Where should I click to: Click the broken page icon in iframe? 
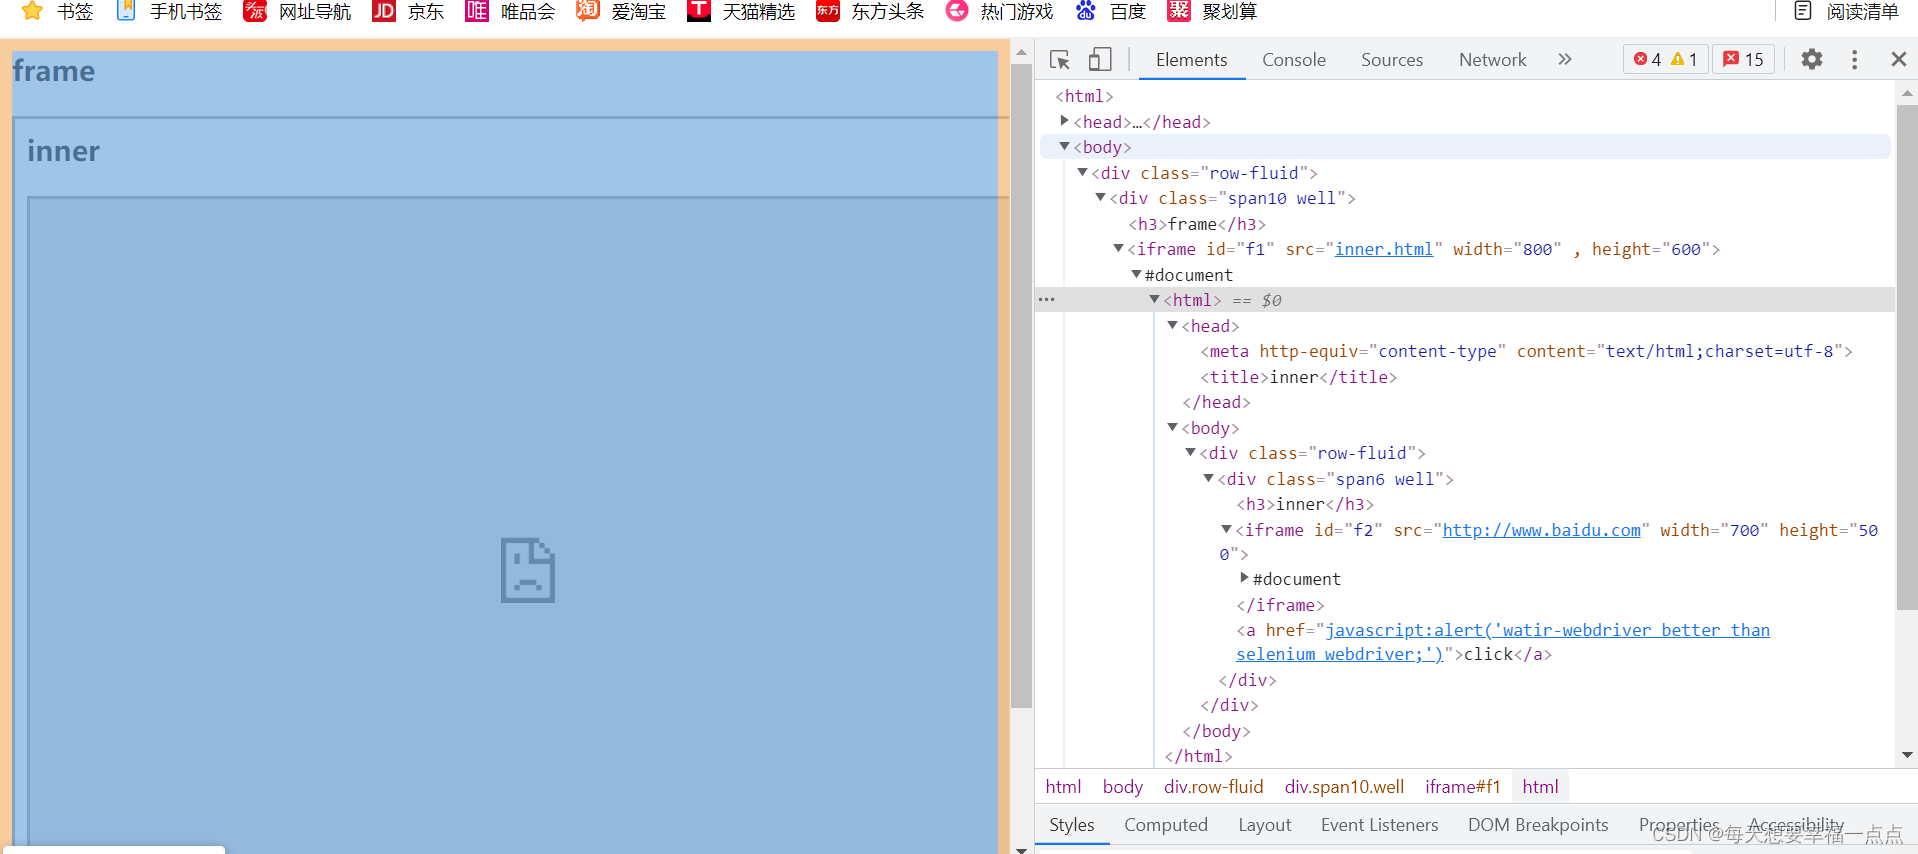click(x=528, y=570)
